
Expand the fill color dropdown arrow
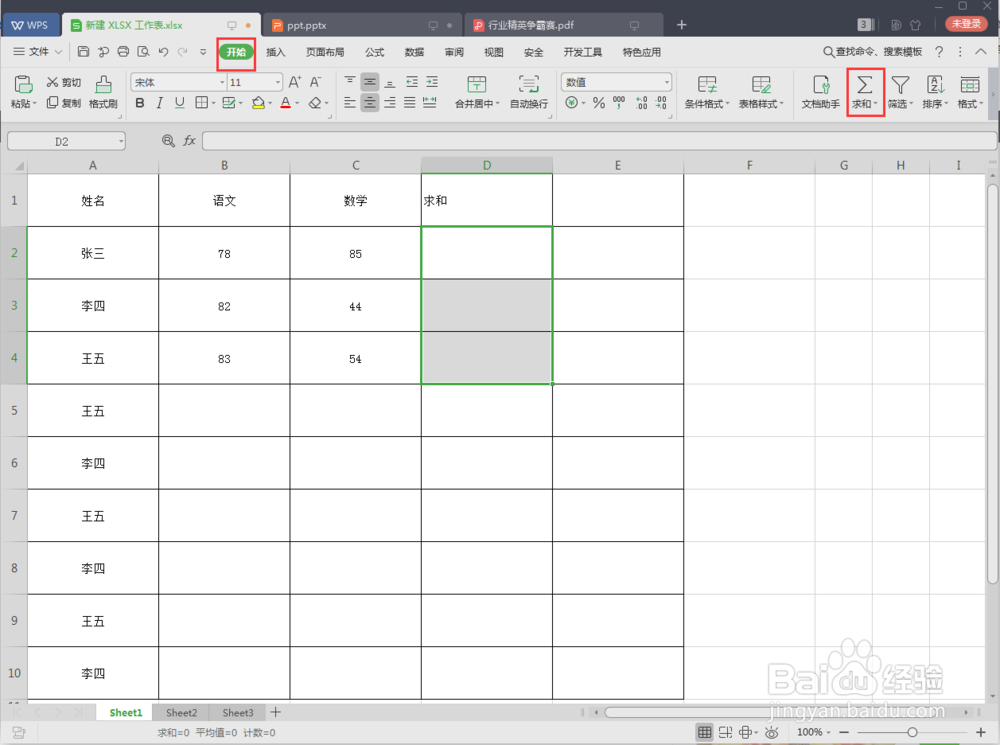(270, 103)
